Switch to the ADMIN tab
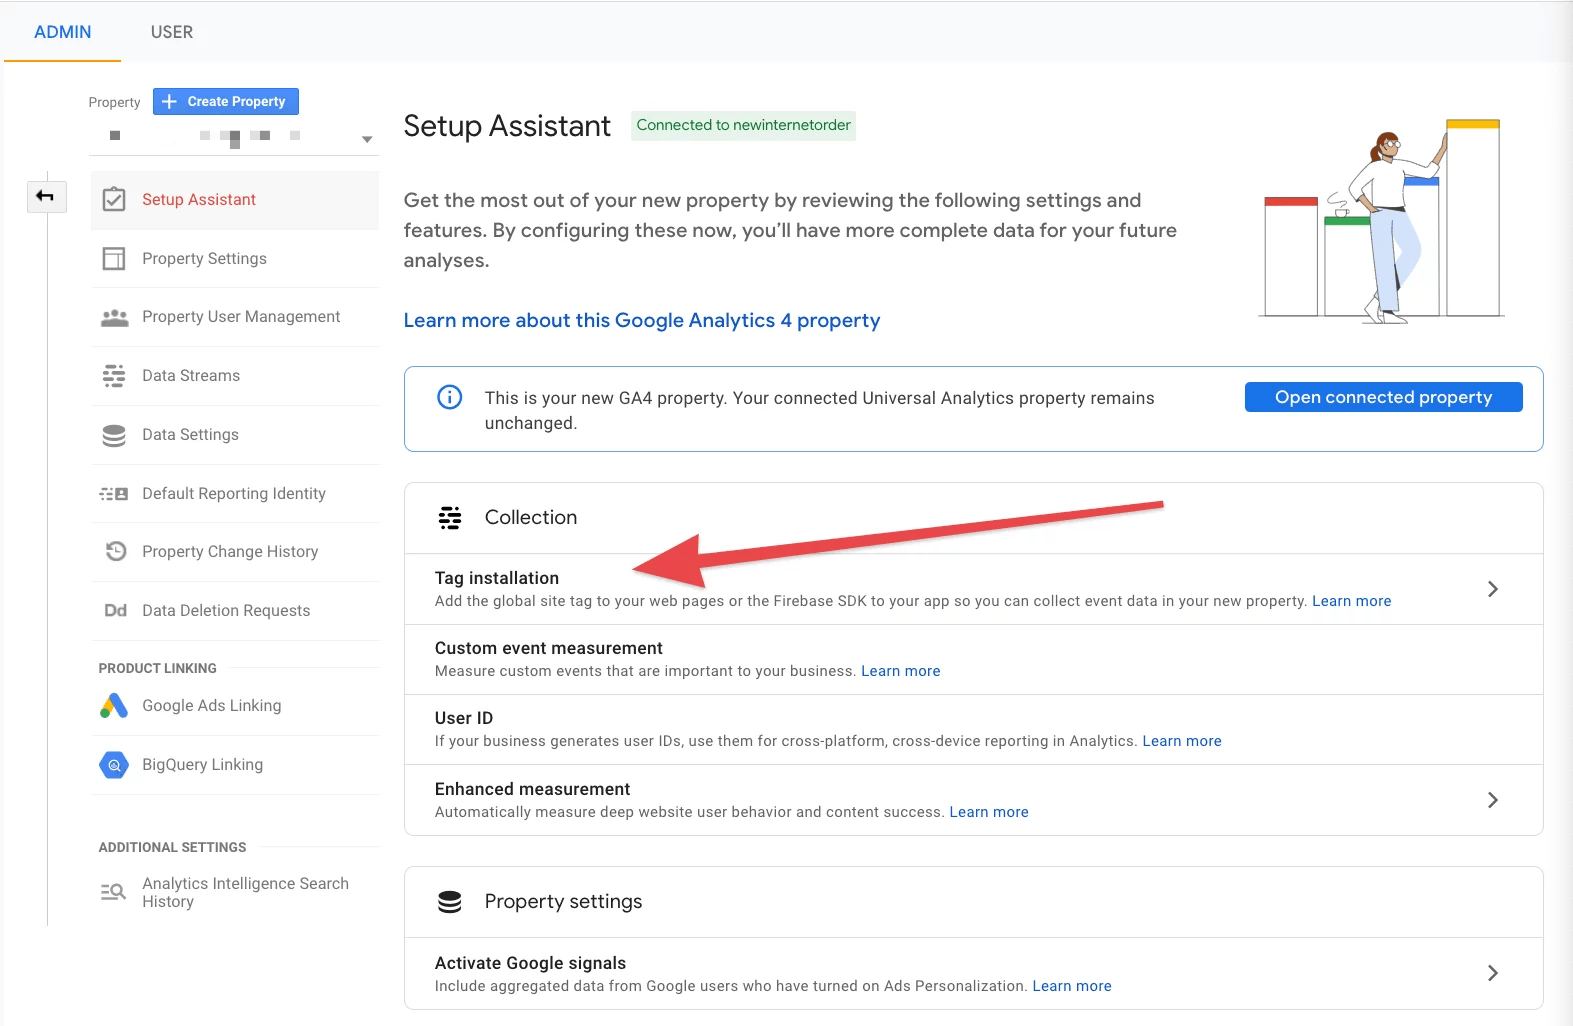Screen dimensions: 1573x1026 (x=63, y=32)
